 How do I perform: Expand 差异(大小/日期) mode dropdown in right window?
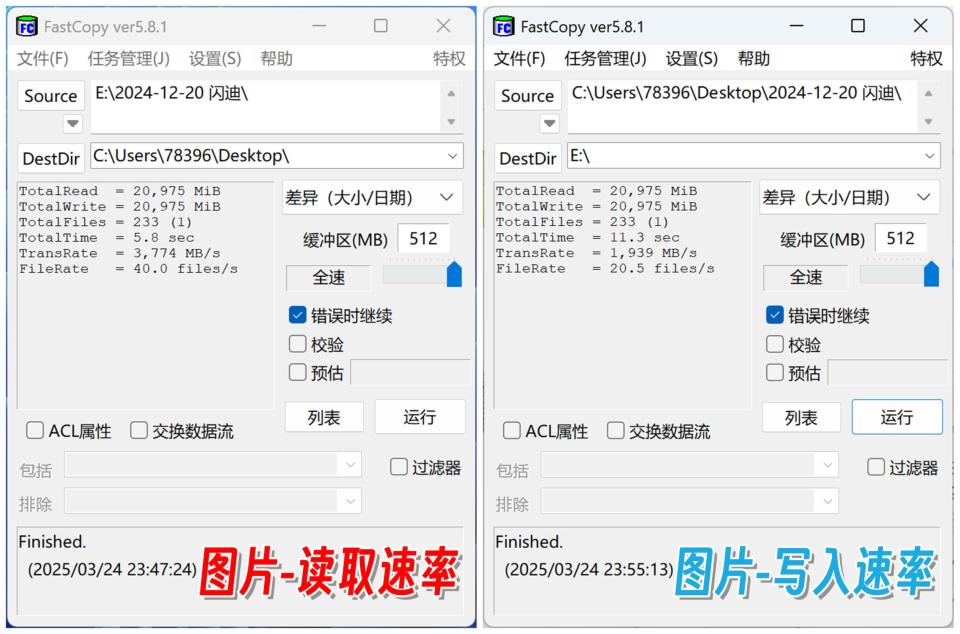coord(923,197)
